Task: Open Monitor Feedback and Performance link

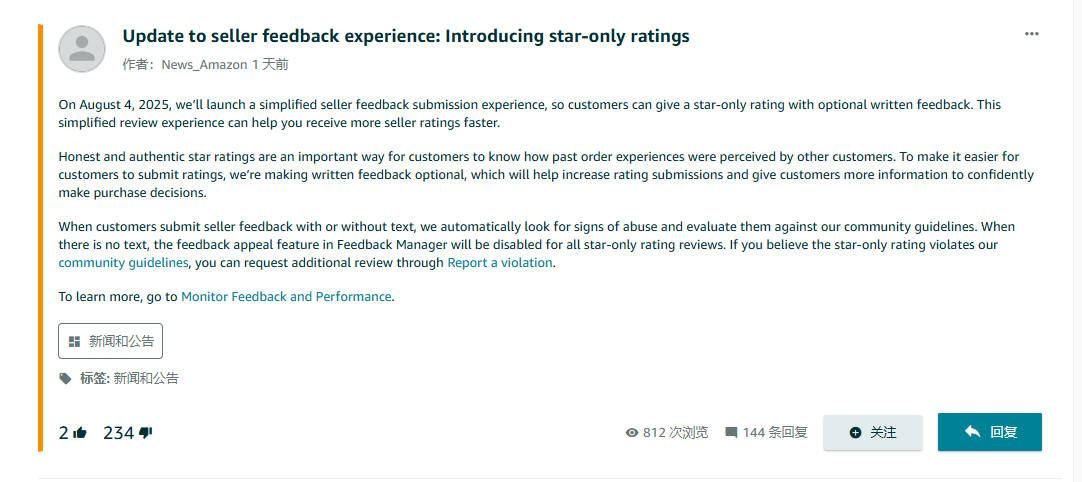Action: coord(286,296)
